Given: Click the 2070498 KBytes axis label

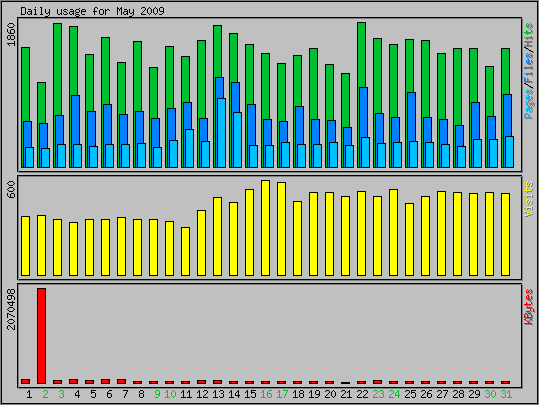Looking at the screenshot, I should coord(11,309).
